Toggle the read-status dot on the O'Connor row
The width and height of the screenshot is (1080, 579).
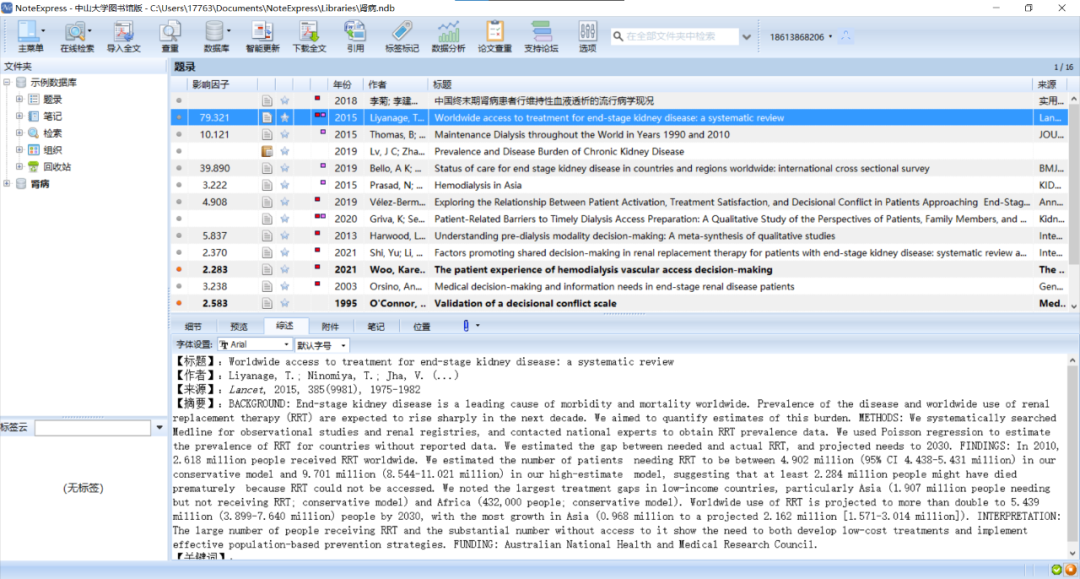coord(179,304)
